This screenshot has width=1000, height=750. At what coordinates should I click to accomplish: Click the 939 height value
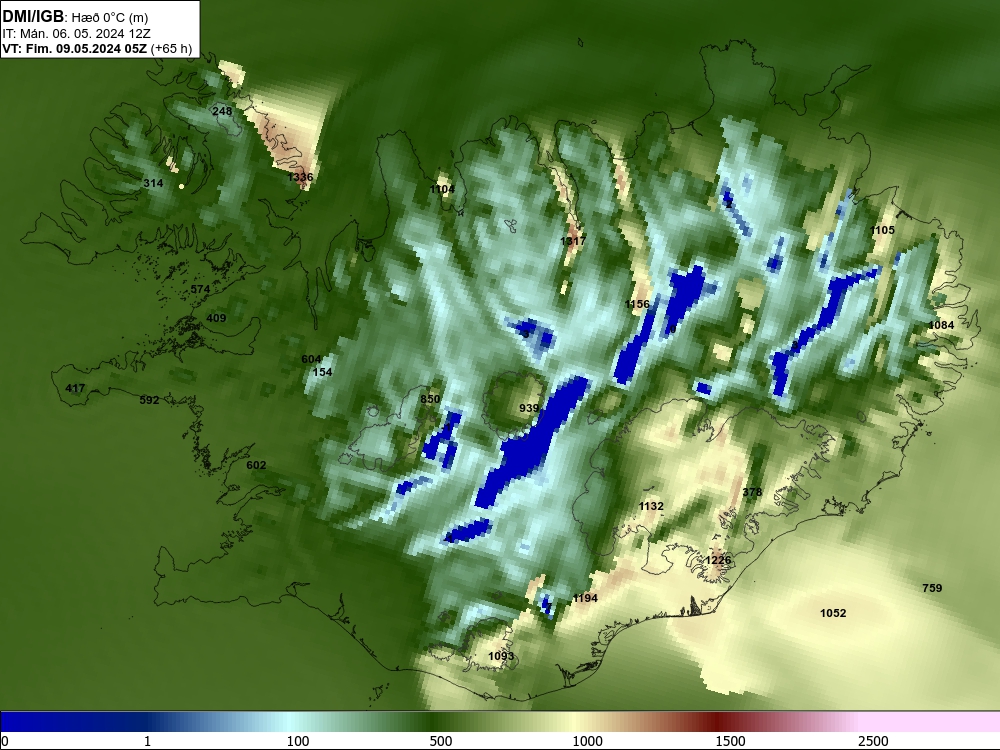(529, 409)
